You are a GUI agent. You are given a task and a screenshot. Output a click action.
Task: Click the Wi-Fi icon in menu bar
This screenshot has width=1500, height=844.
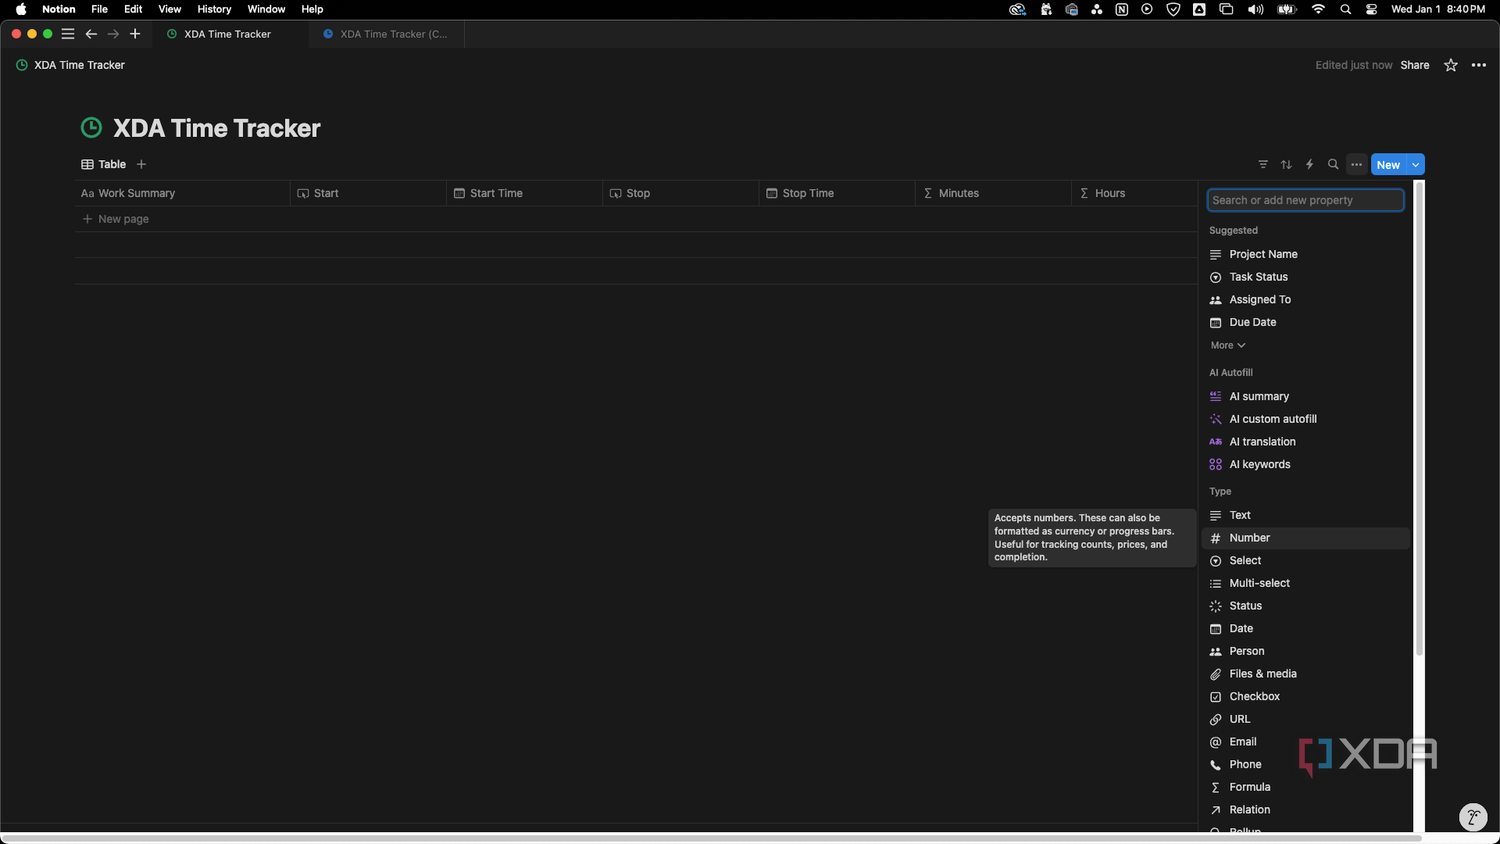[x=1318, y=9]
